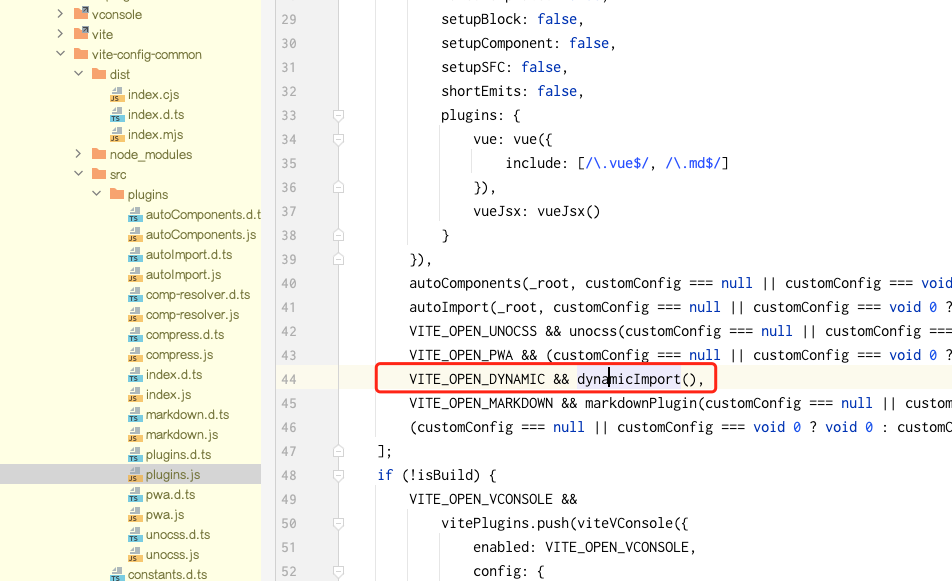Click vitePlugins.push on line 50
952x581 pixels.
(x=505, y=523)
